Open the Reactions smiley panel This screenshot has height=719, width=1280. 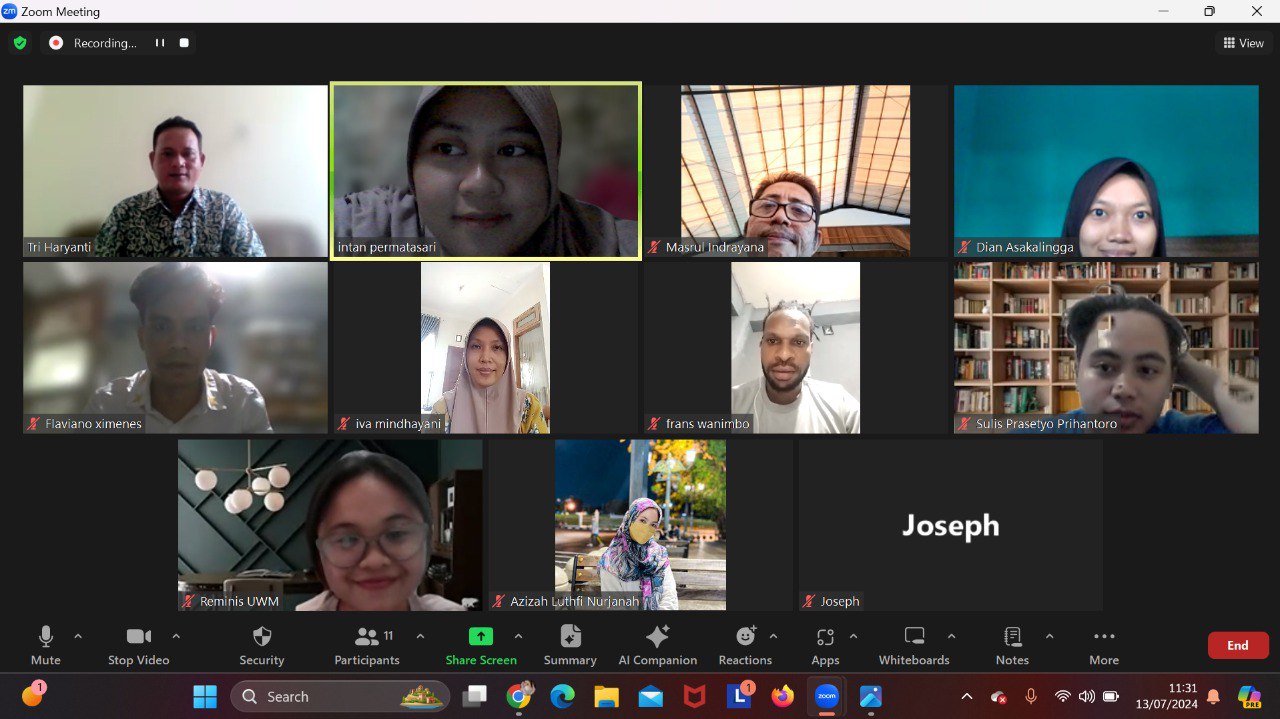tap(745, 645)
